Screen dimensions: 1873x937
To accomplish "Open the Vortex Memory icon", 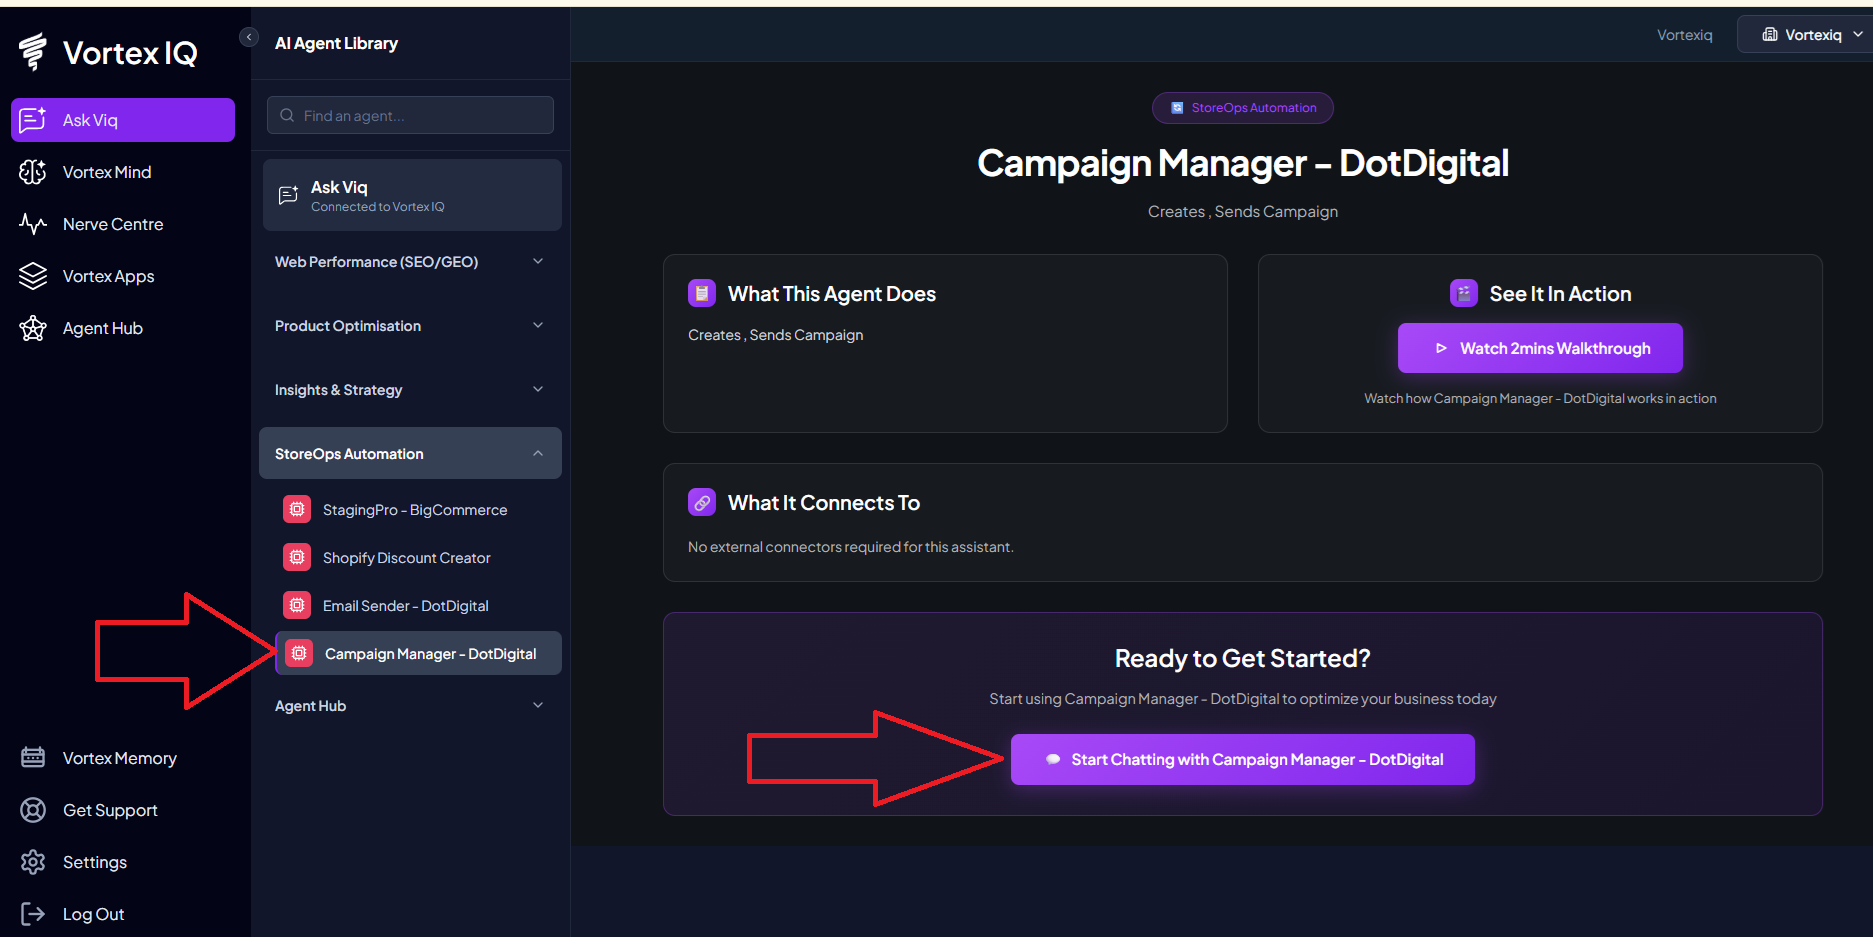I will [33, 757].
